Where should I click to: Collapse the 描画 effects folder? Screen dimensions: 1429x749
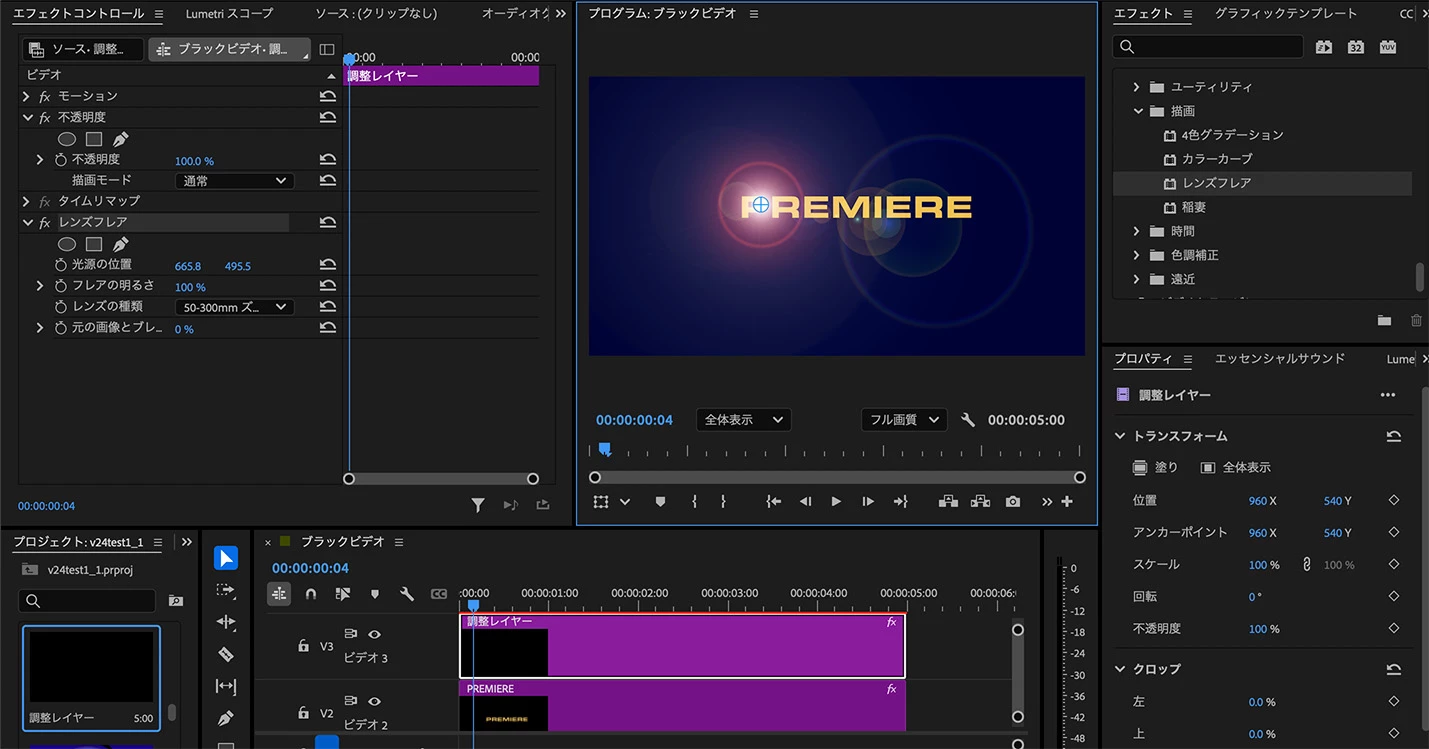tap(1137, 111)
